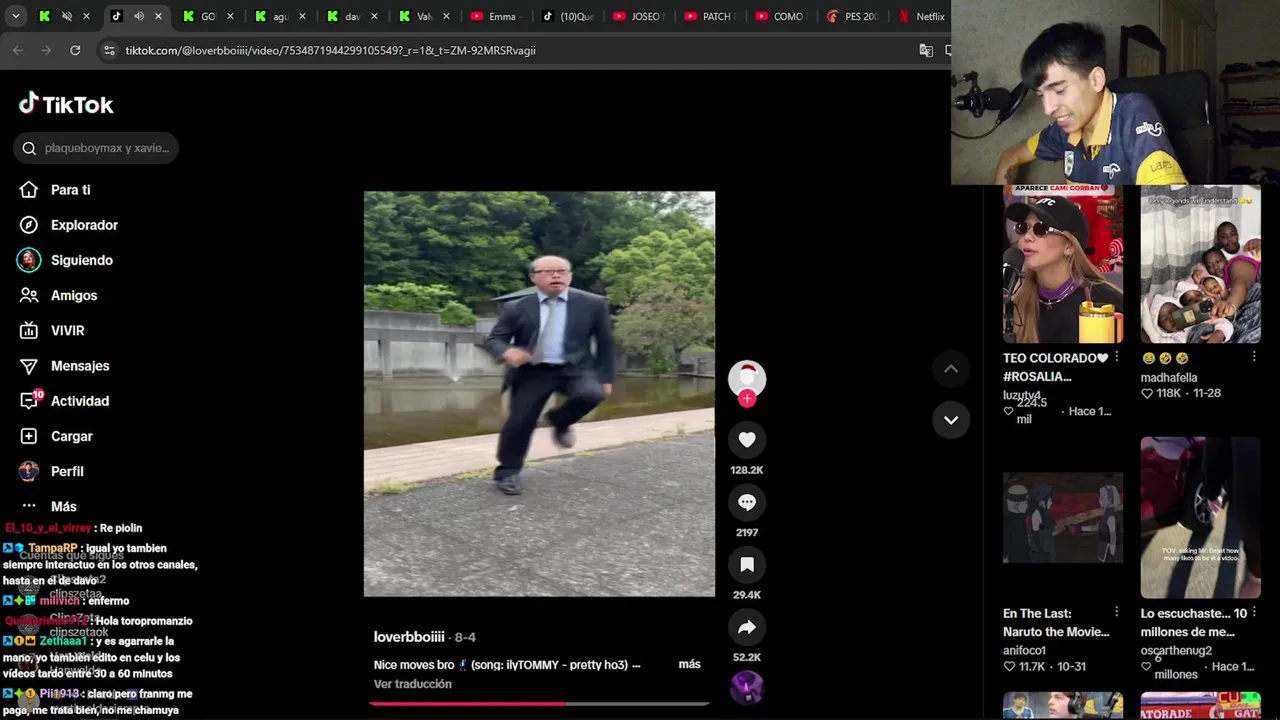
Task: Open madhafella babies video thumbnail
Action: [1200, 264]
